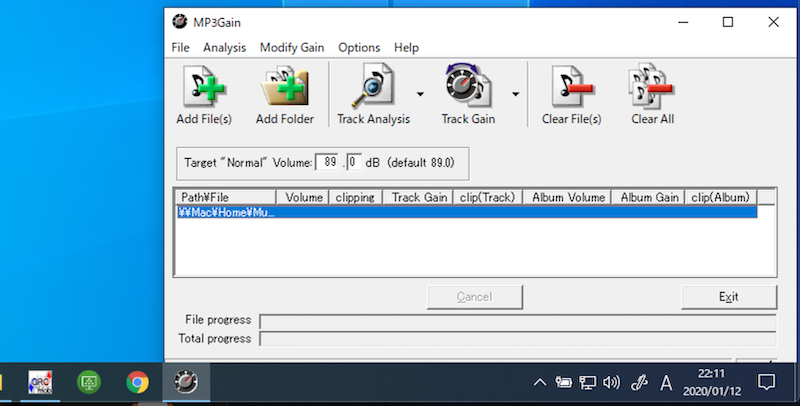Viewport: 800px width, 406px height.
Task: Sort the list by Track Gain column header
Action: [418, 198]
